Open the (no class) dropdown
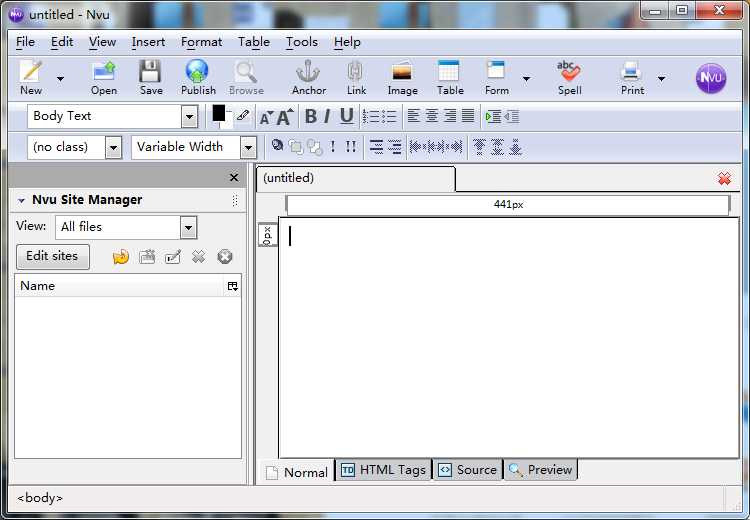The image size is (750, 520). coord(113,147)
